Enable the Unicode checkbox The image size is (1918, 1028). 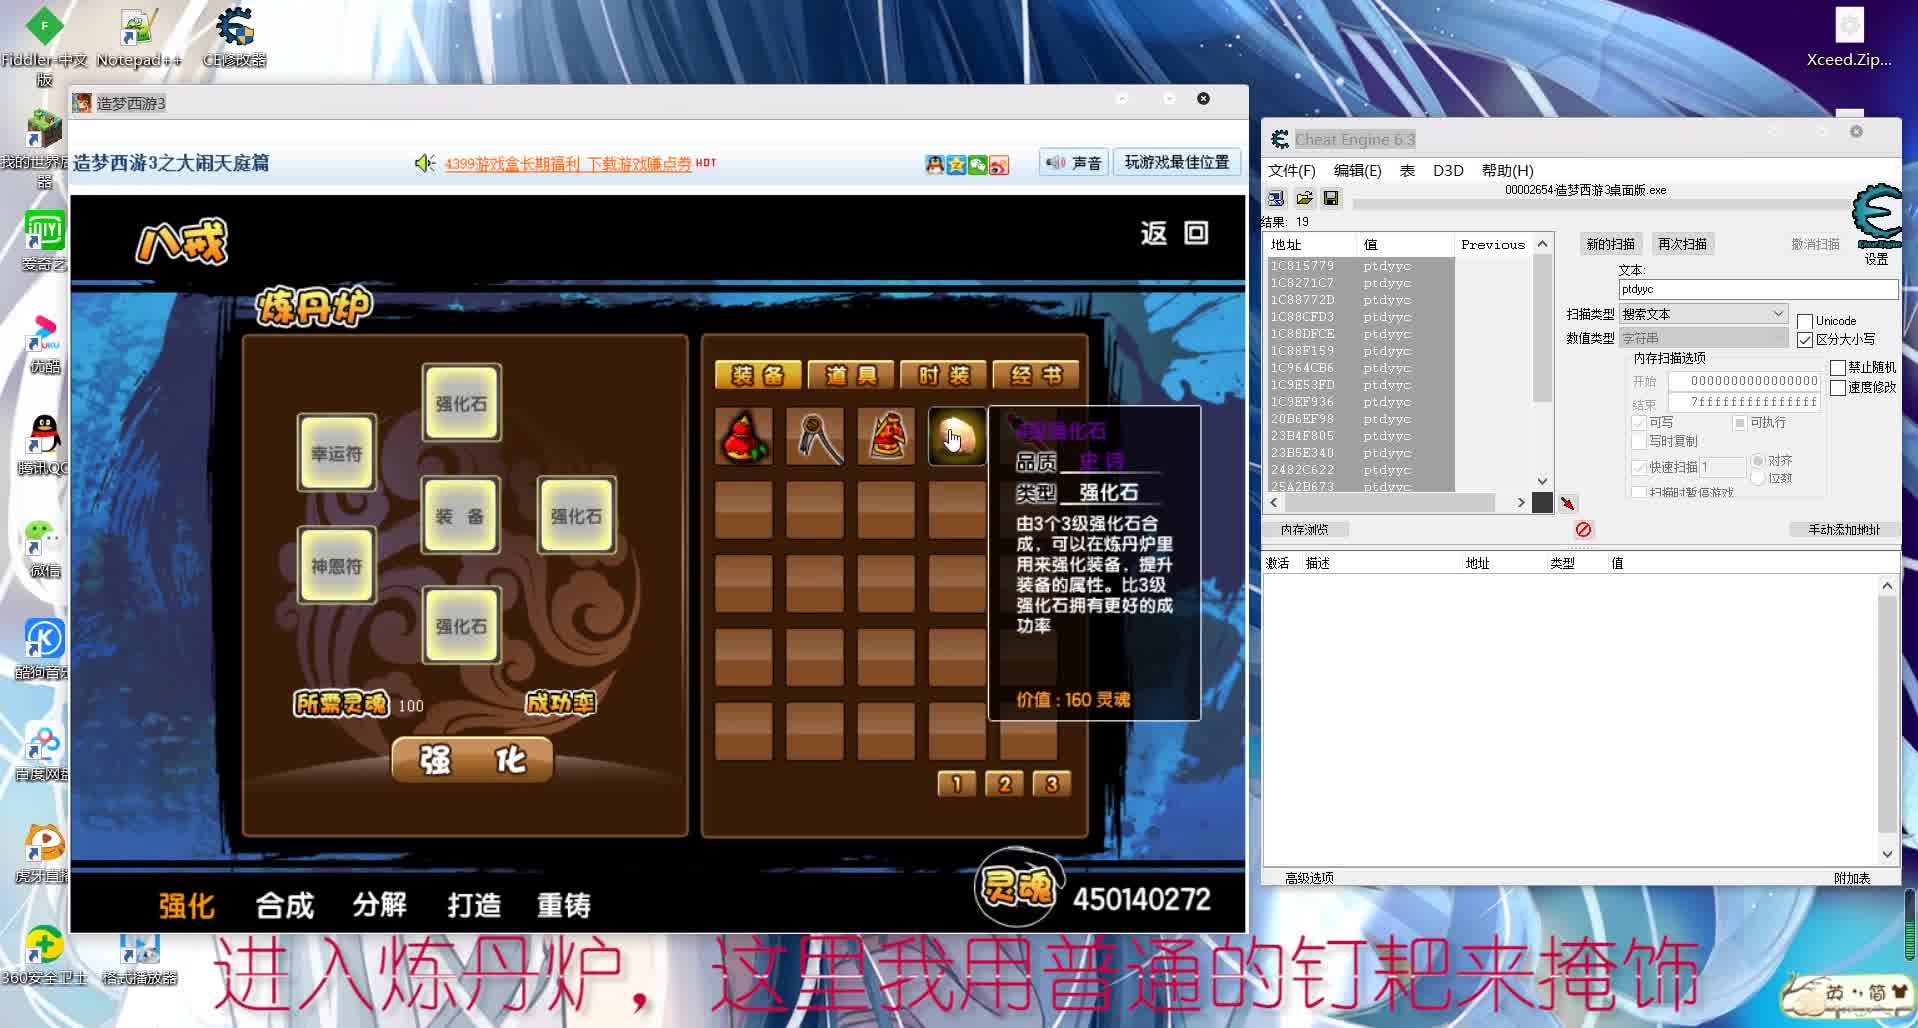tap(1805, 321)
